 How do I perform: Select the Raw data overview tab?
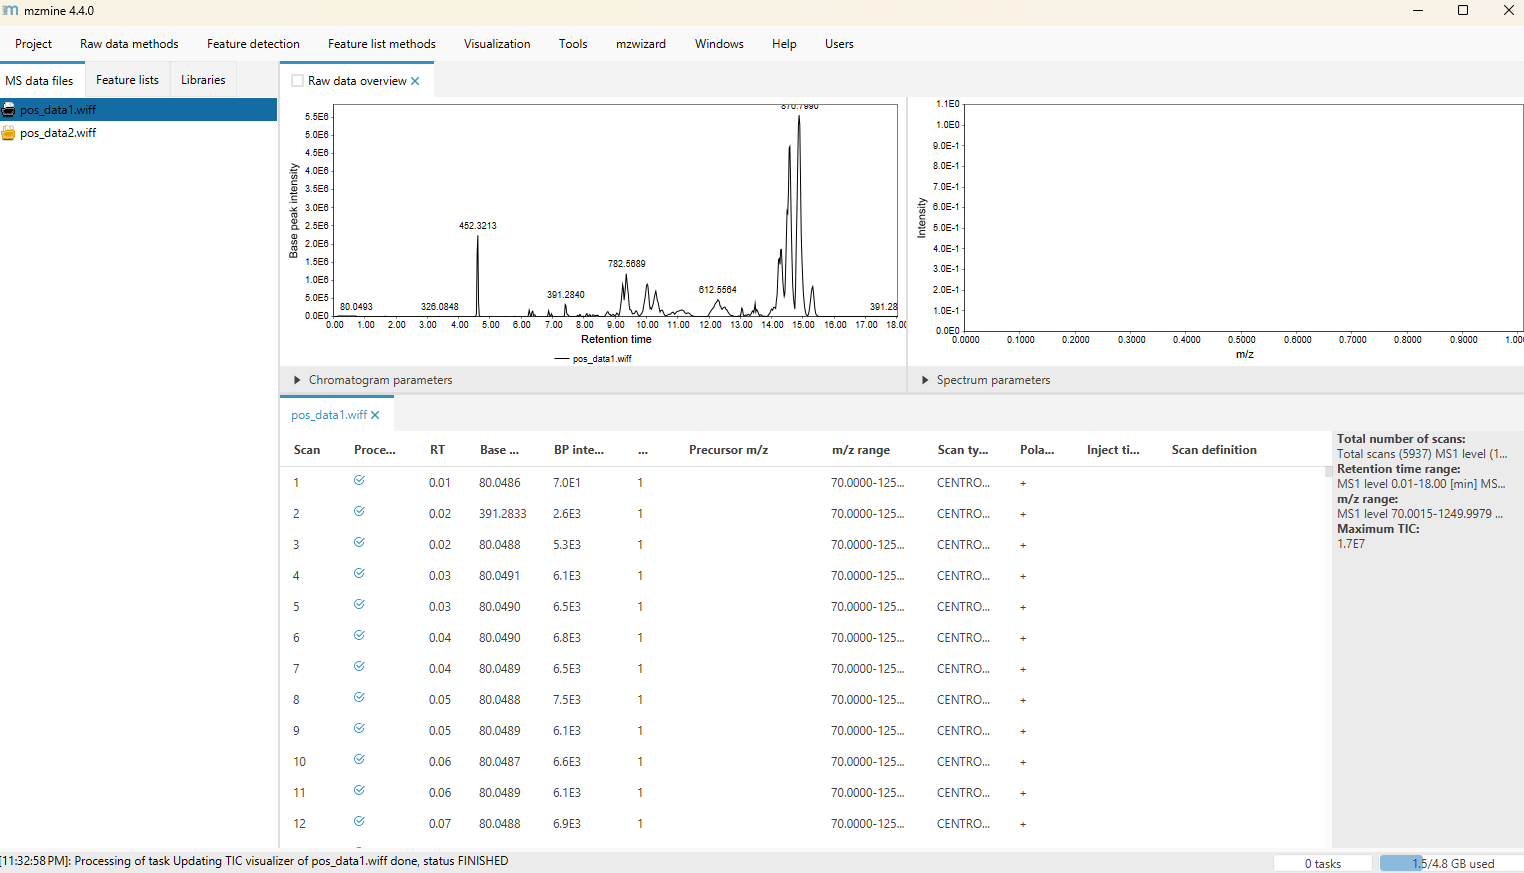[x=357, y=81]
